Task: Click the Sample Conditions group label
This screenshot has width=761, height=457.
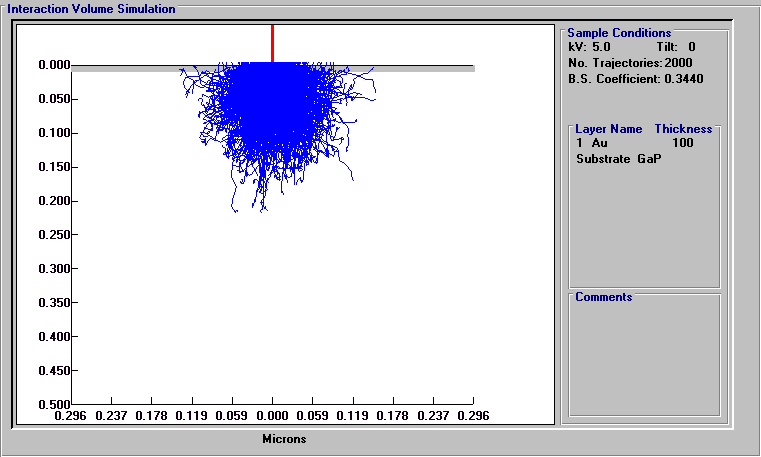Action: click(619, 33)
